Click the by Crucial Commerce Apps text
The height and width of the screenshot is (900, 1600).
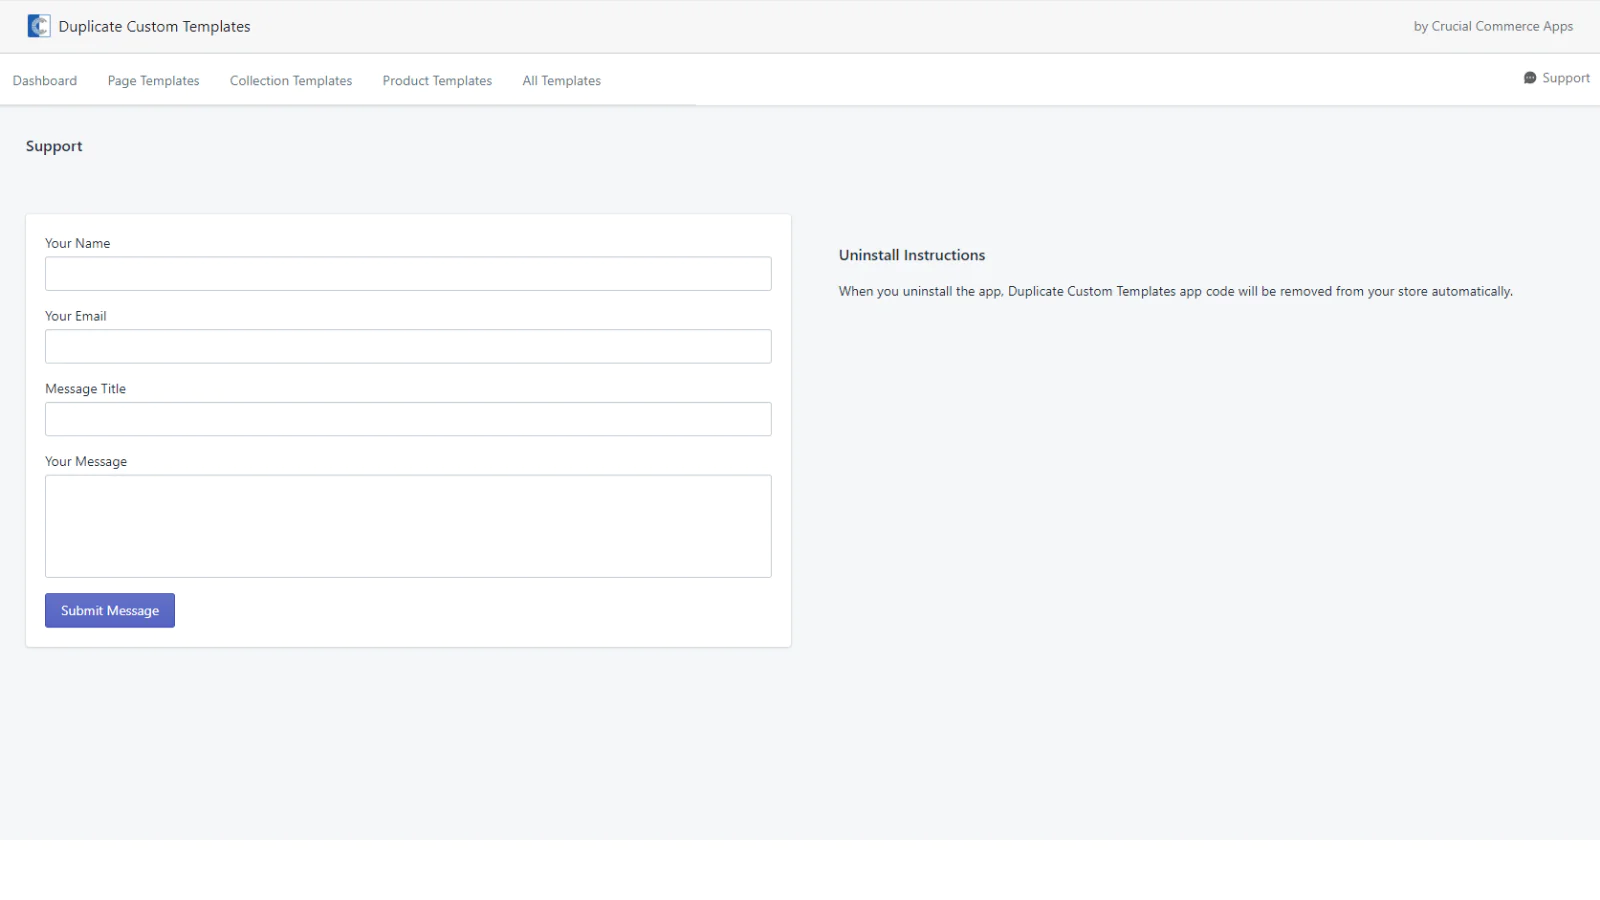coord(1492,26)
